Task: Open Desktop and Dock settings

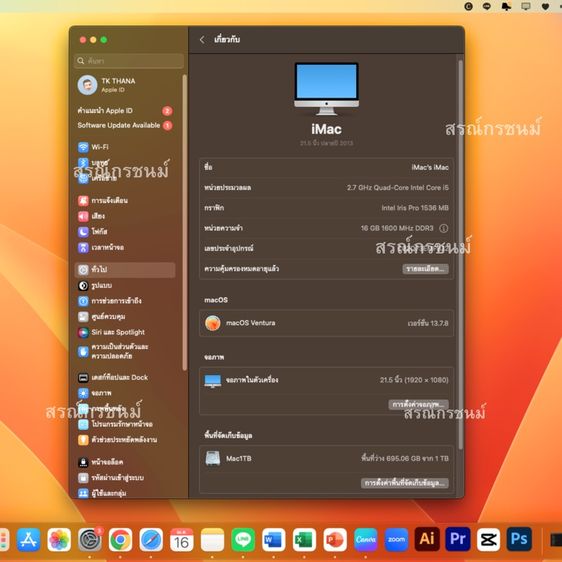Action: click(x=113, y=377)
